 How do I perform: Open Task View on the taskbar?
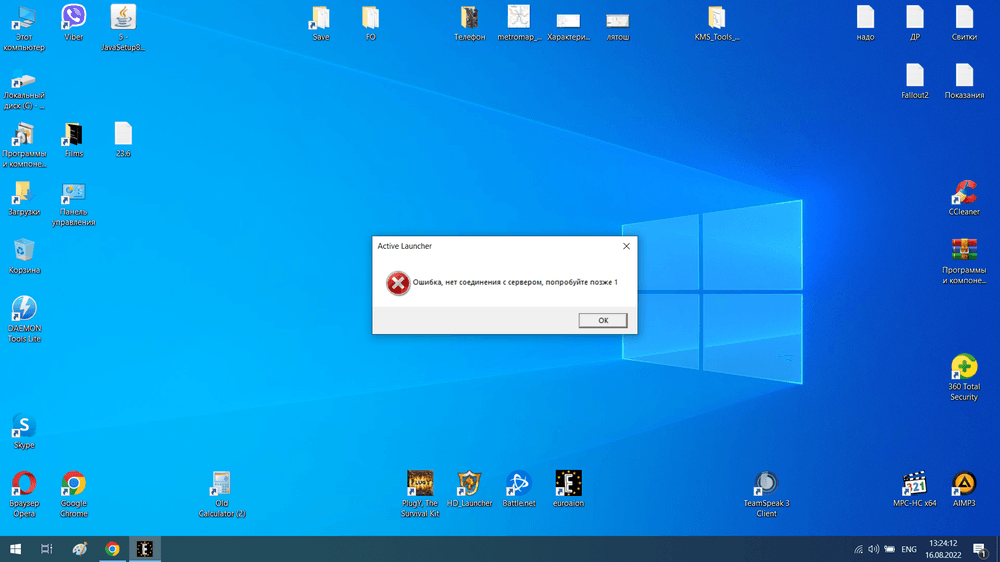point(47,549)
